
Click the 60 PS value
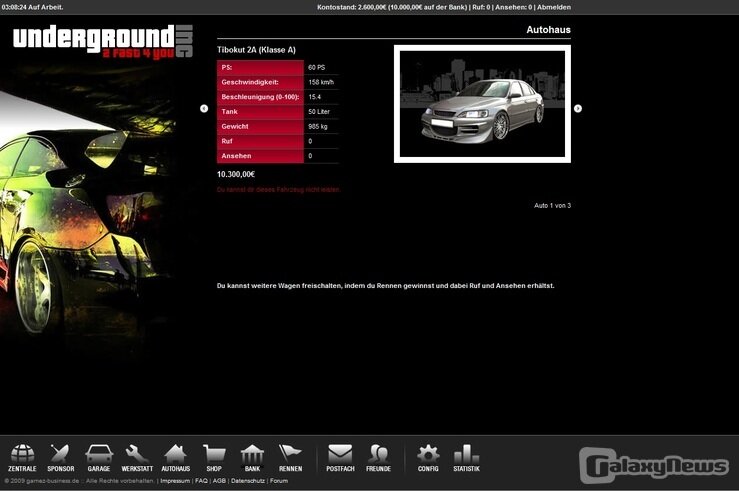pyautogui.click(x=317, y=67)
